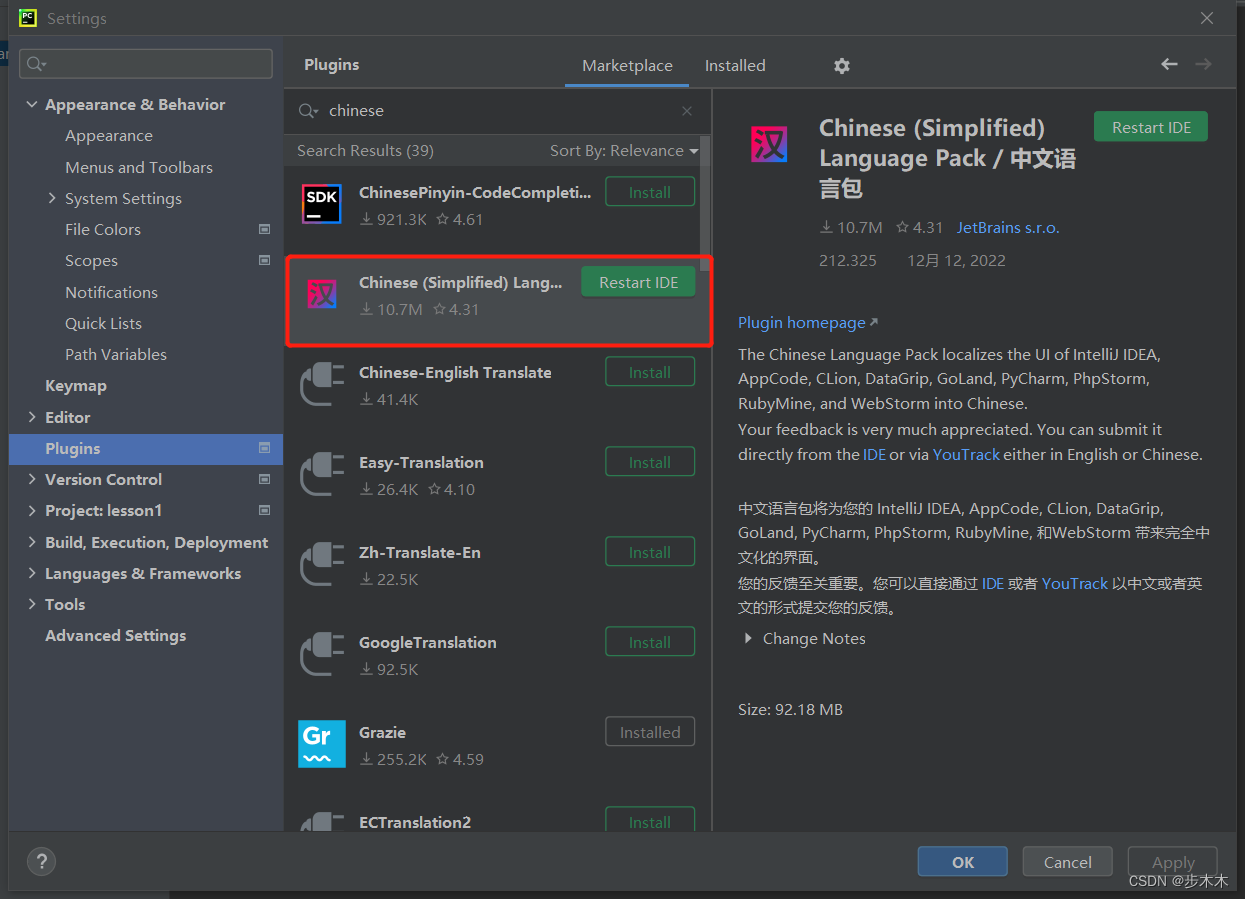Click the project-level marker beside File Colors
The width and height of the screenshot is (1245, 899).
(x=264, y=229)
